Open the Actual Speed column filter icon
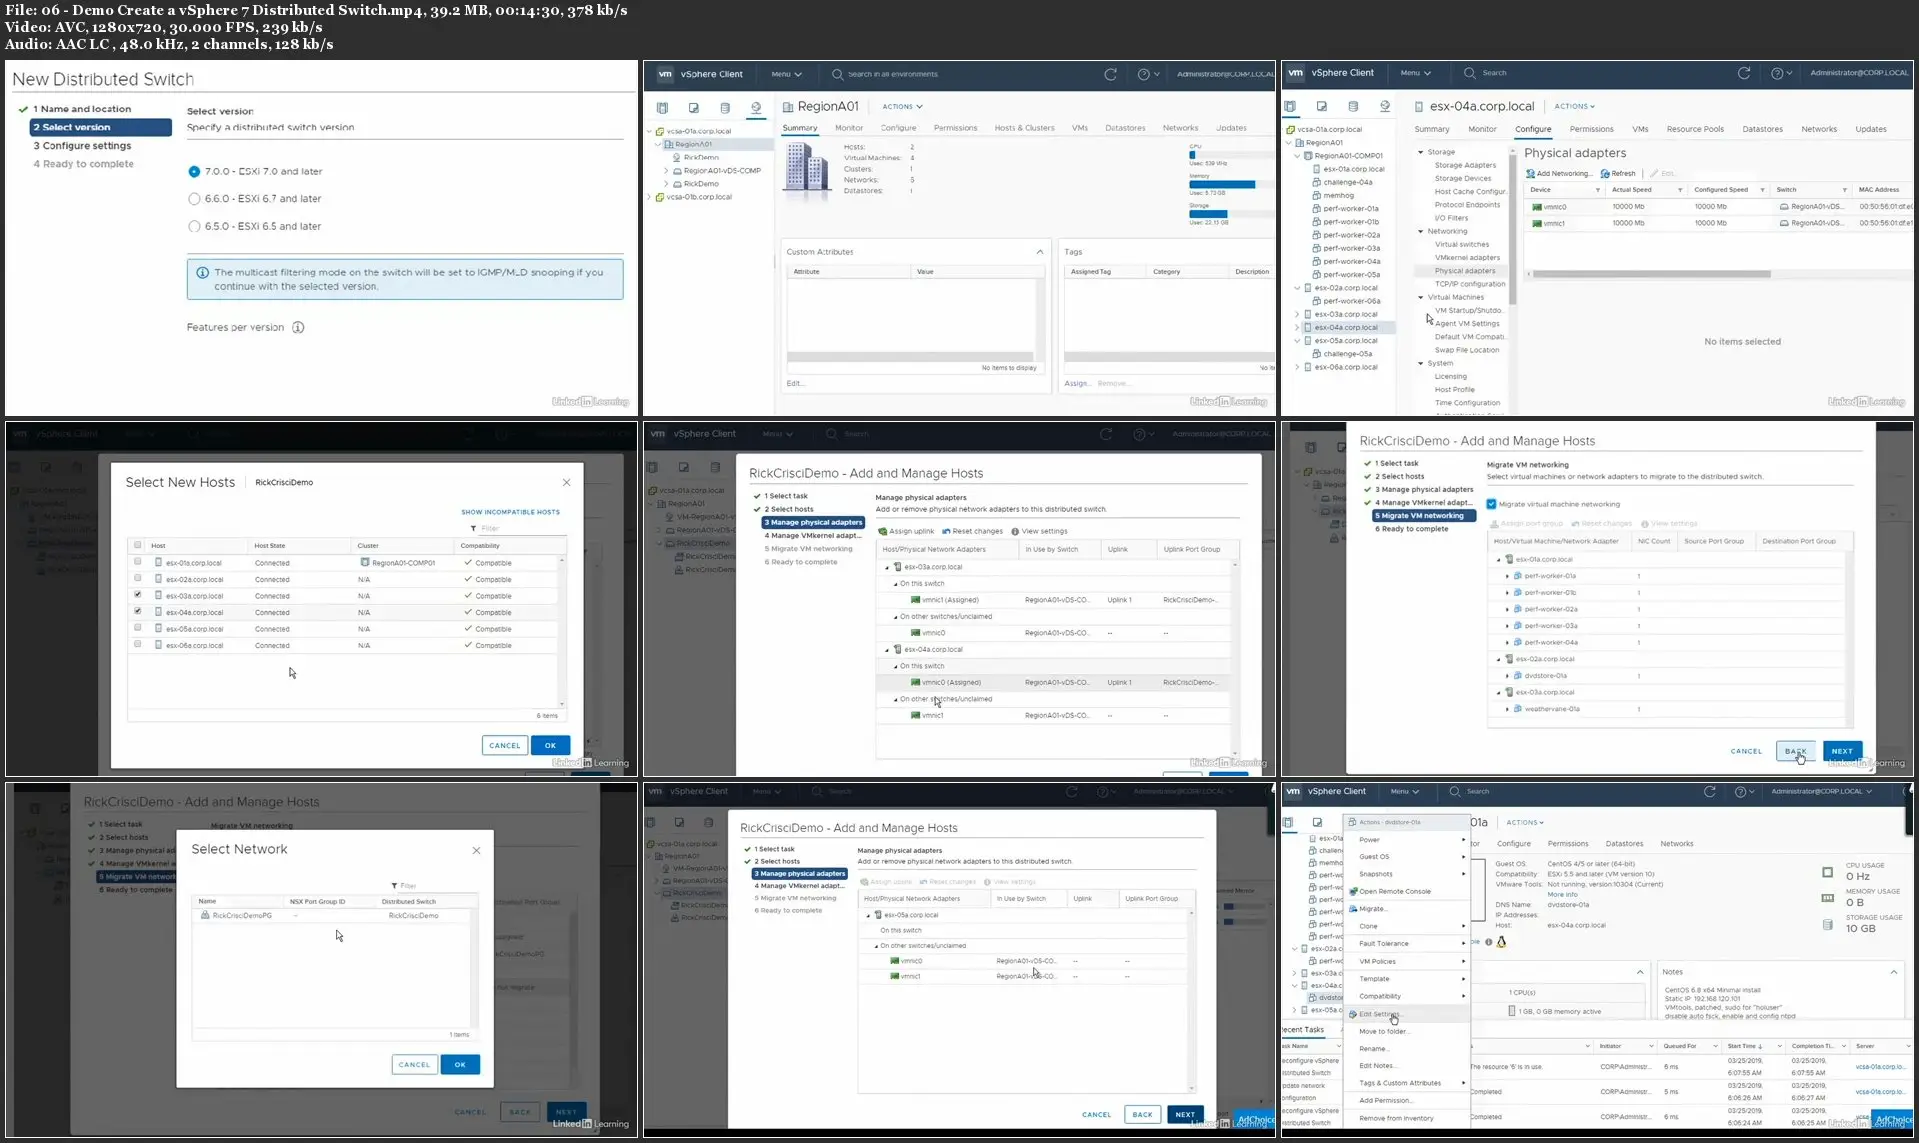 point(1679,190)
